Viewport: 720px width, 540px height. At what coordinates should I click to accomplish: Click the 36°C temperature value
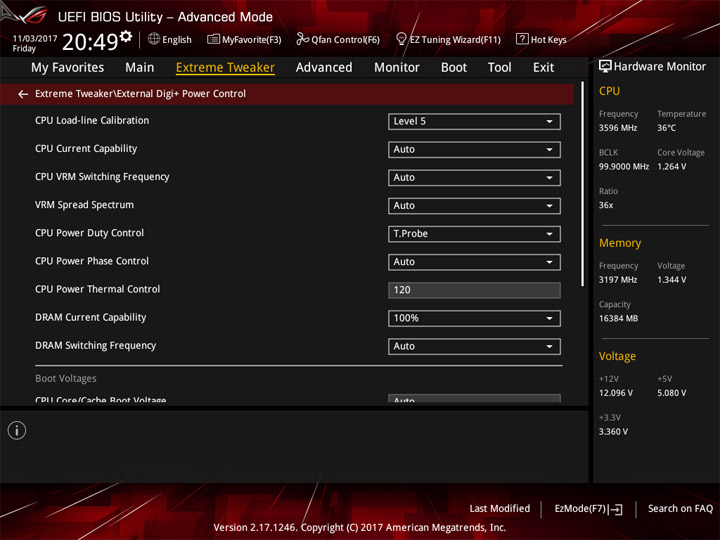tap(666, 128)
